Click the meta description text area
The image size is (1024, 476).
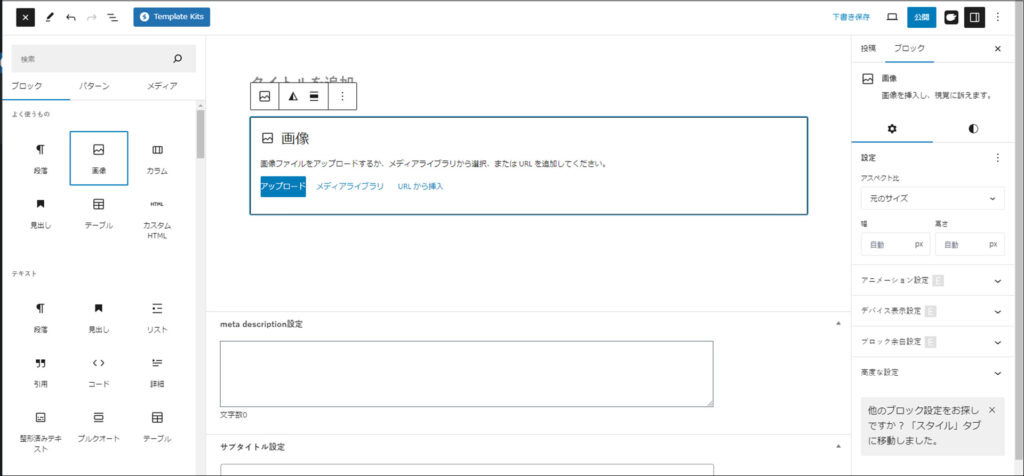[466, 373]
